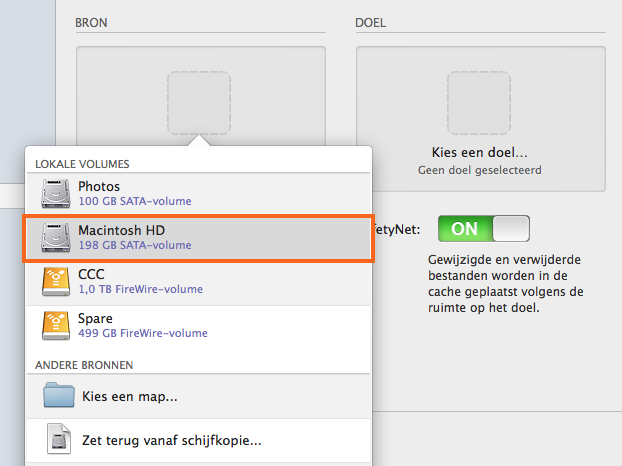The image size is (622, 466).
Task: Select Macintosh HD as source
Action: coord(198,238)
